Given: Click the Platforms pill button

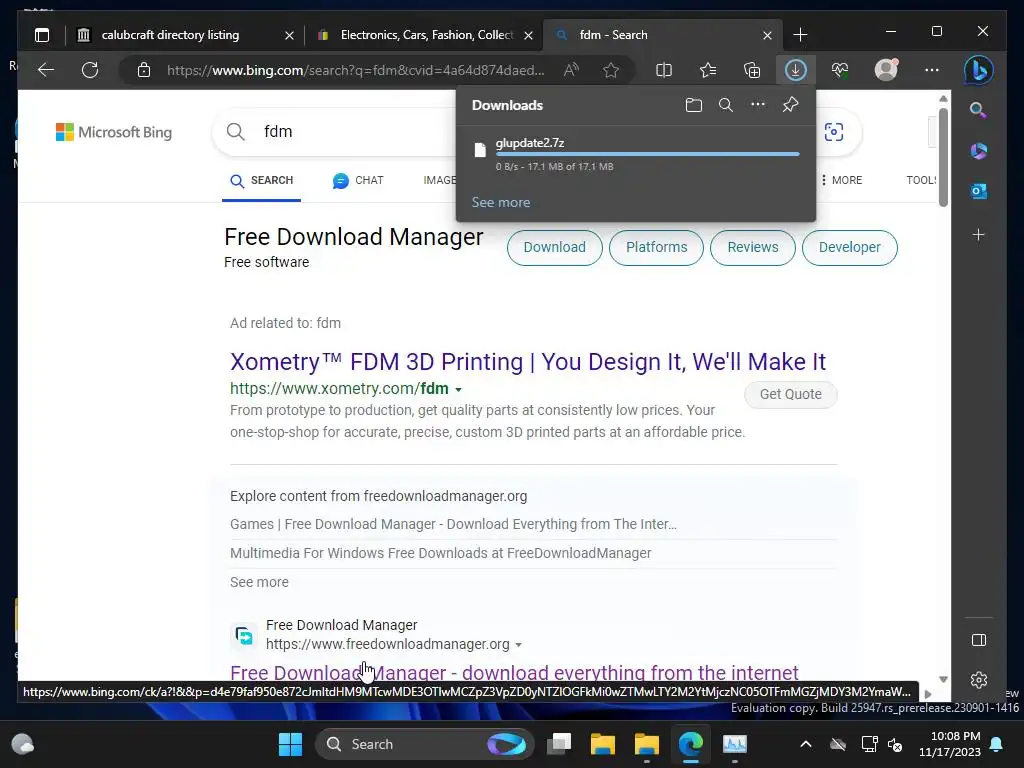Looking at the screenshot, I should tap(656, 248).
